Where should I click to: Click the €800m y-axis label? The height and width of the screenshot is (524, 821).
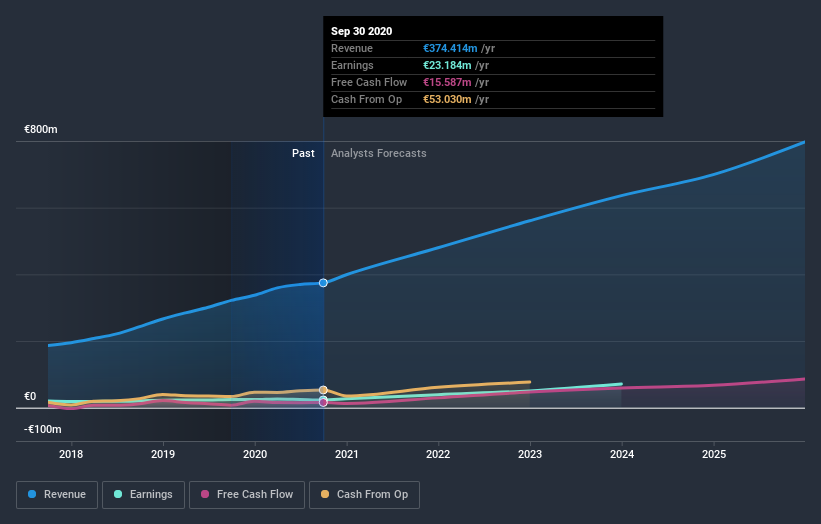point(41,129)
